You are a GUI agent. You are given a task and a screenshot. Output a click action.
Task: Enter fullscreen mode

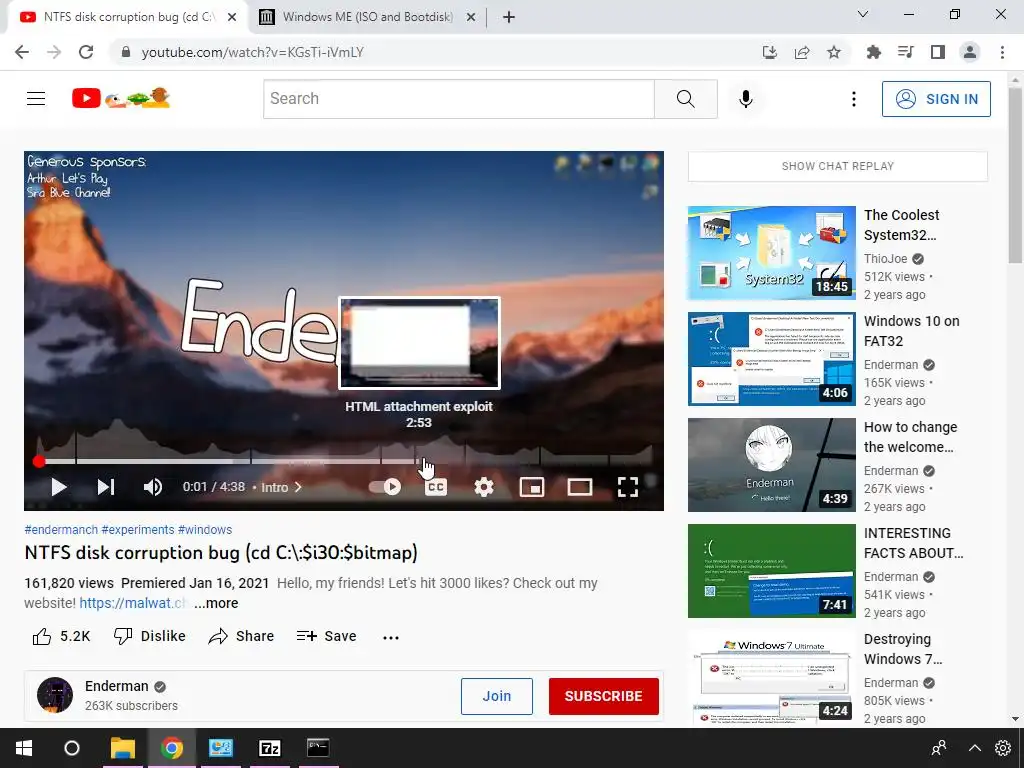(x=628, y=487)
